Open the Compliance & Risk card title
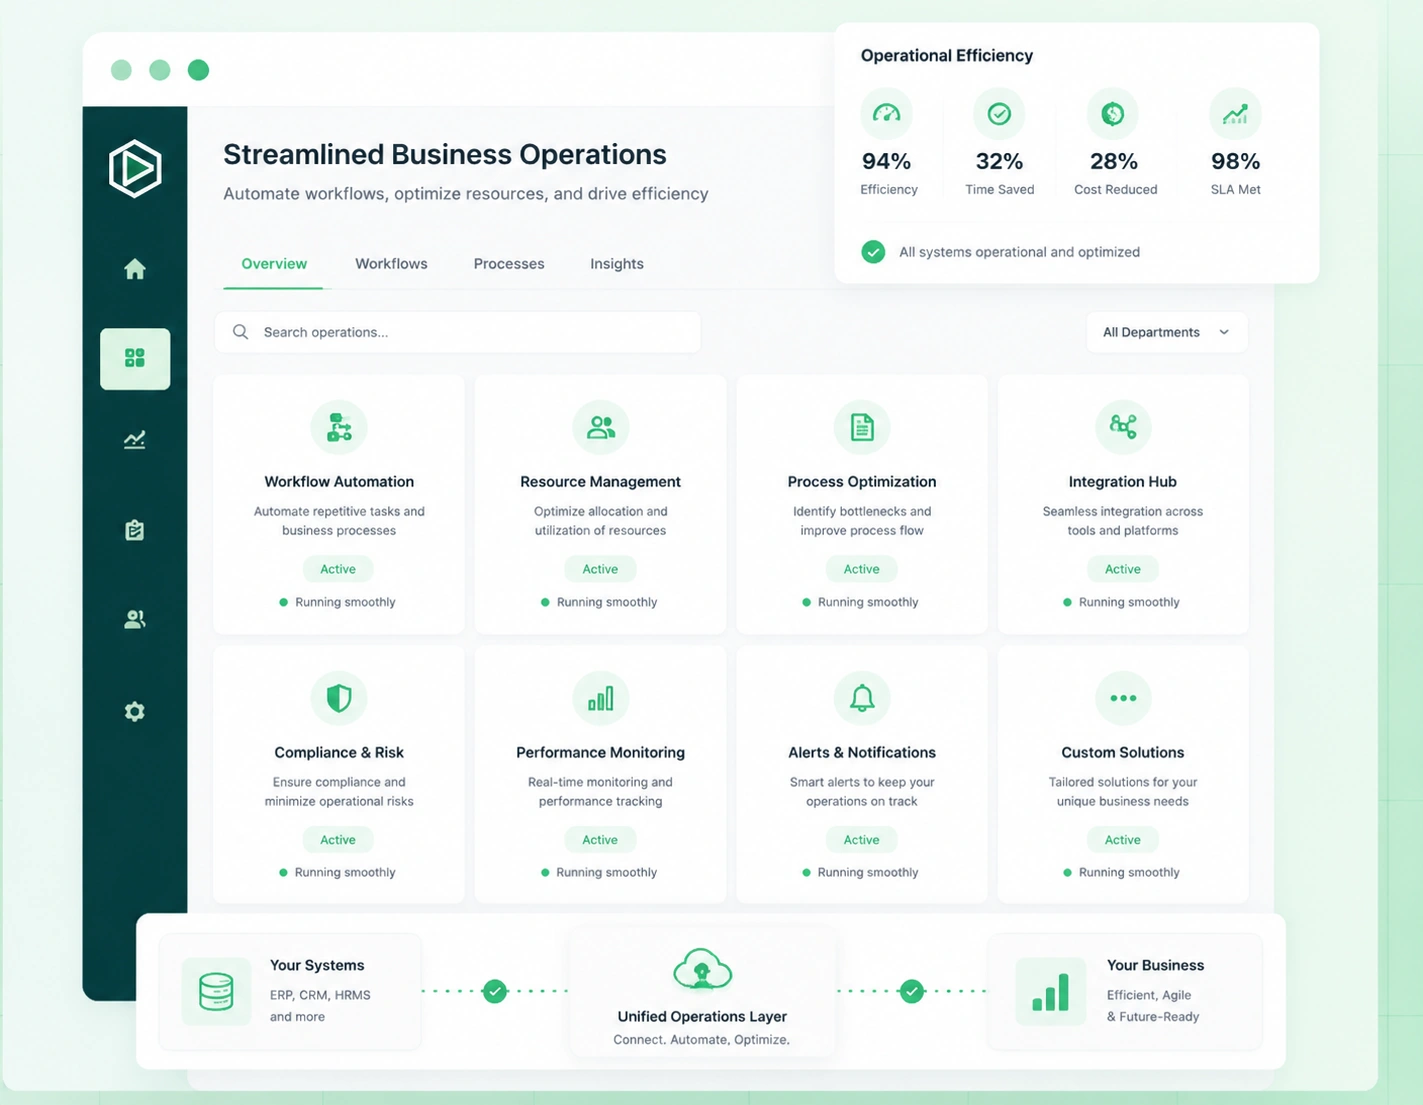Viewport: 1423px width, 1105px height. point(339,753)
